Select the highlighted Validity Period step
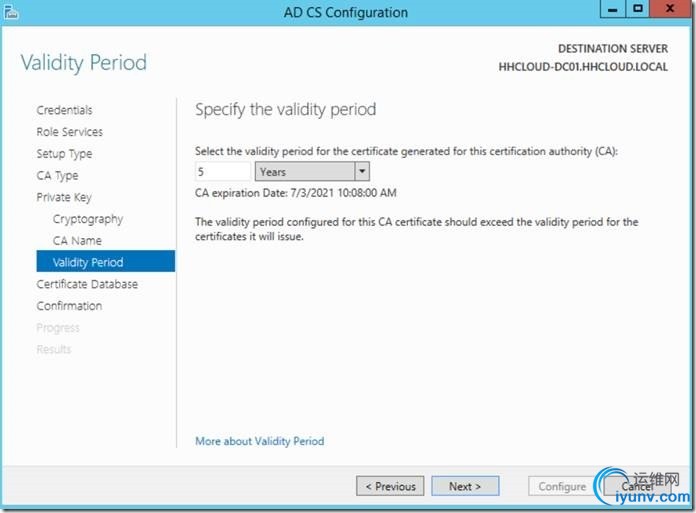The height and width of the screenshot is (513, 696). (x=88, y=262)
